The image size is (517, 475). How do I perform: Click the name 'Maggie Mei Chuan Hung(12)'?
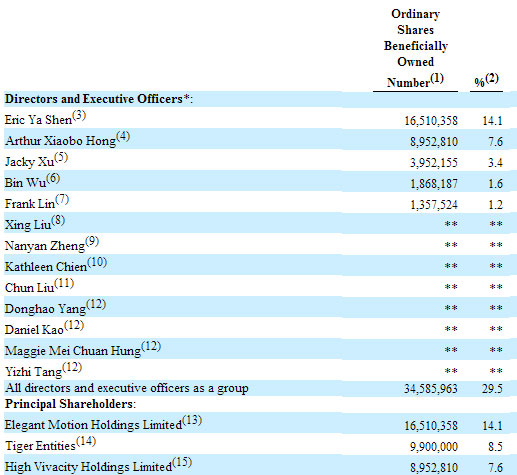(83, 349)
